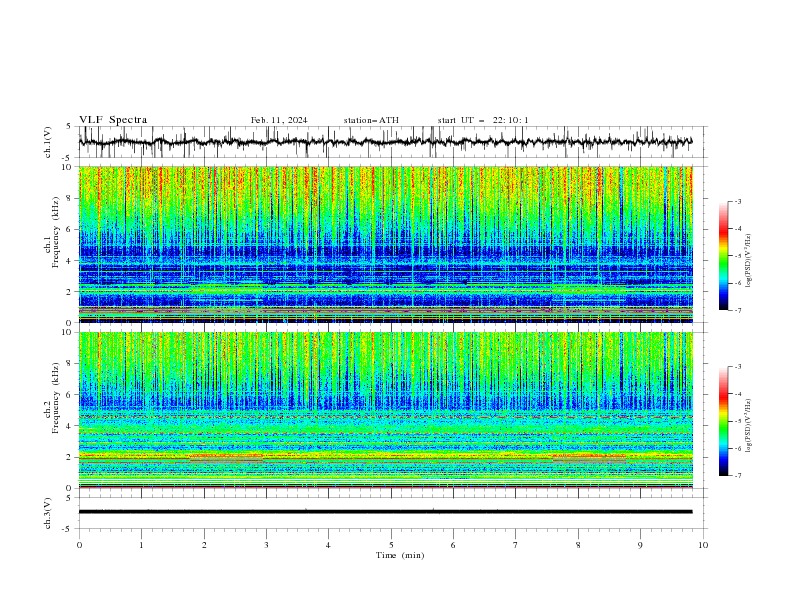Click the "6" kHz tick on ch.2 frequency axis
The width and height of the screenshot is (792, 612).
coord(70,395)
